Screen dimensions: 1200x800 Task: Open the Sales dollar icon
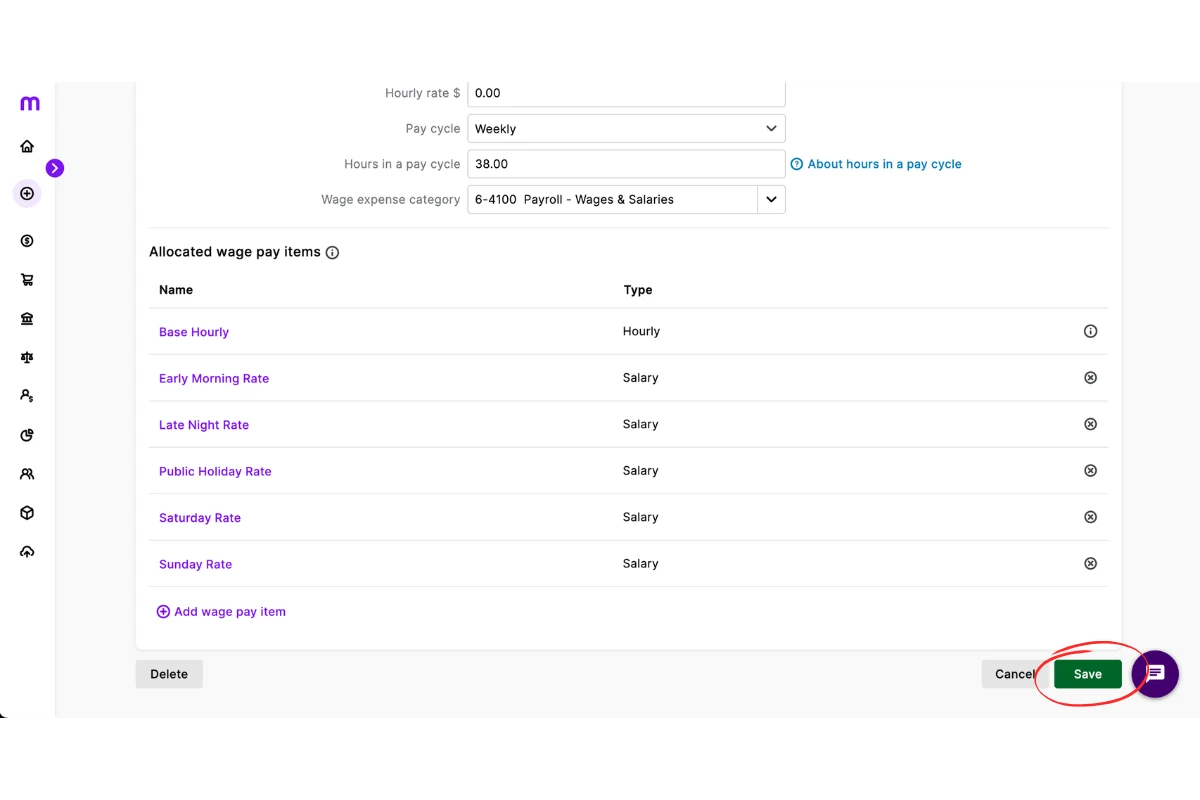click(27, 241)
